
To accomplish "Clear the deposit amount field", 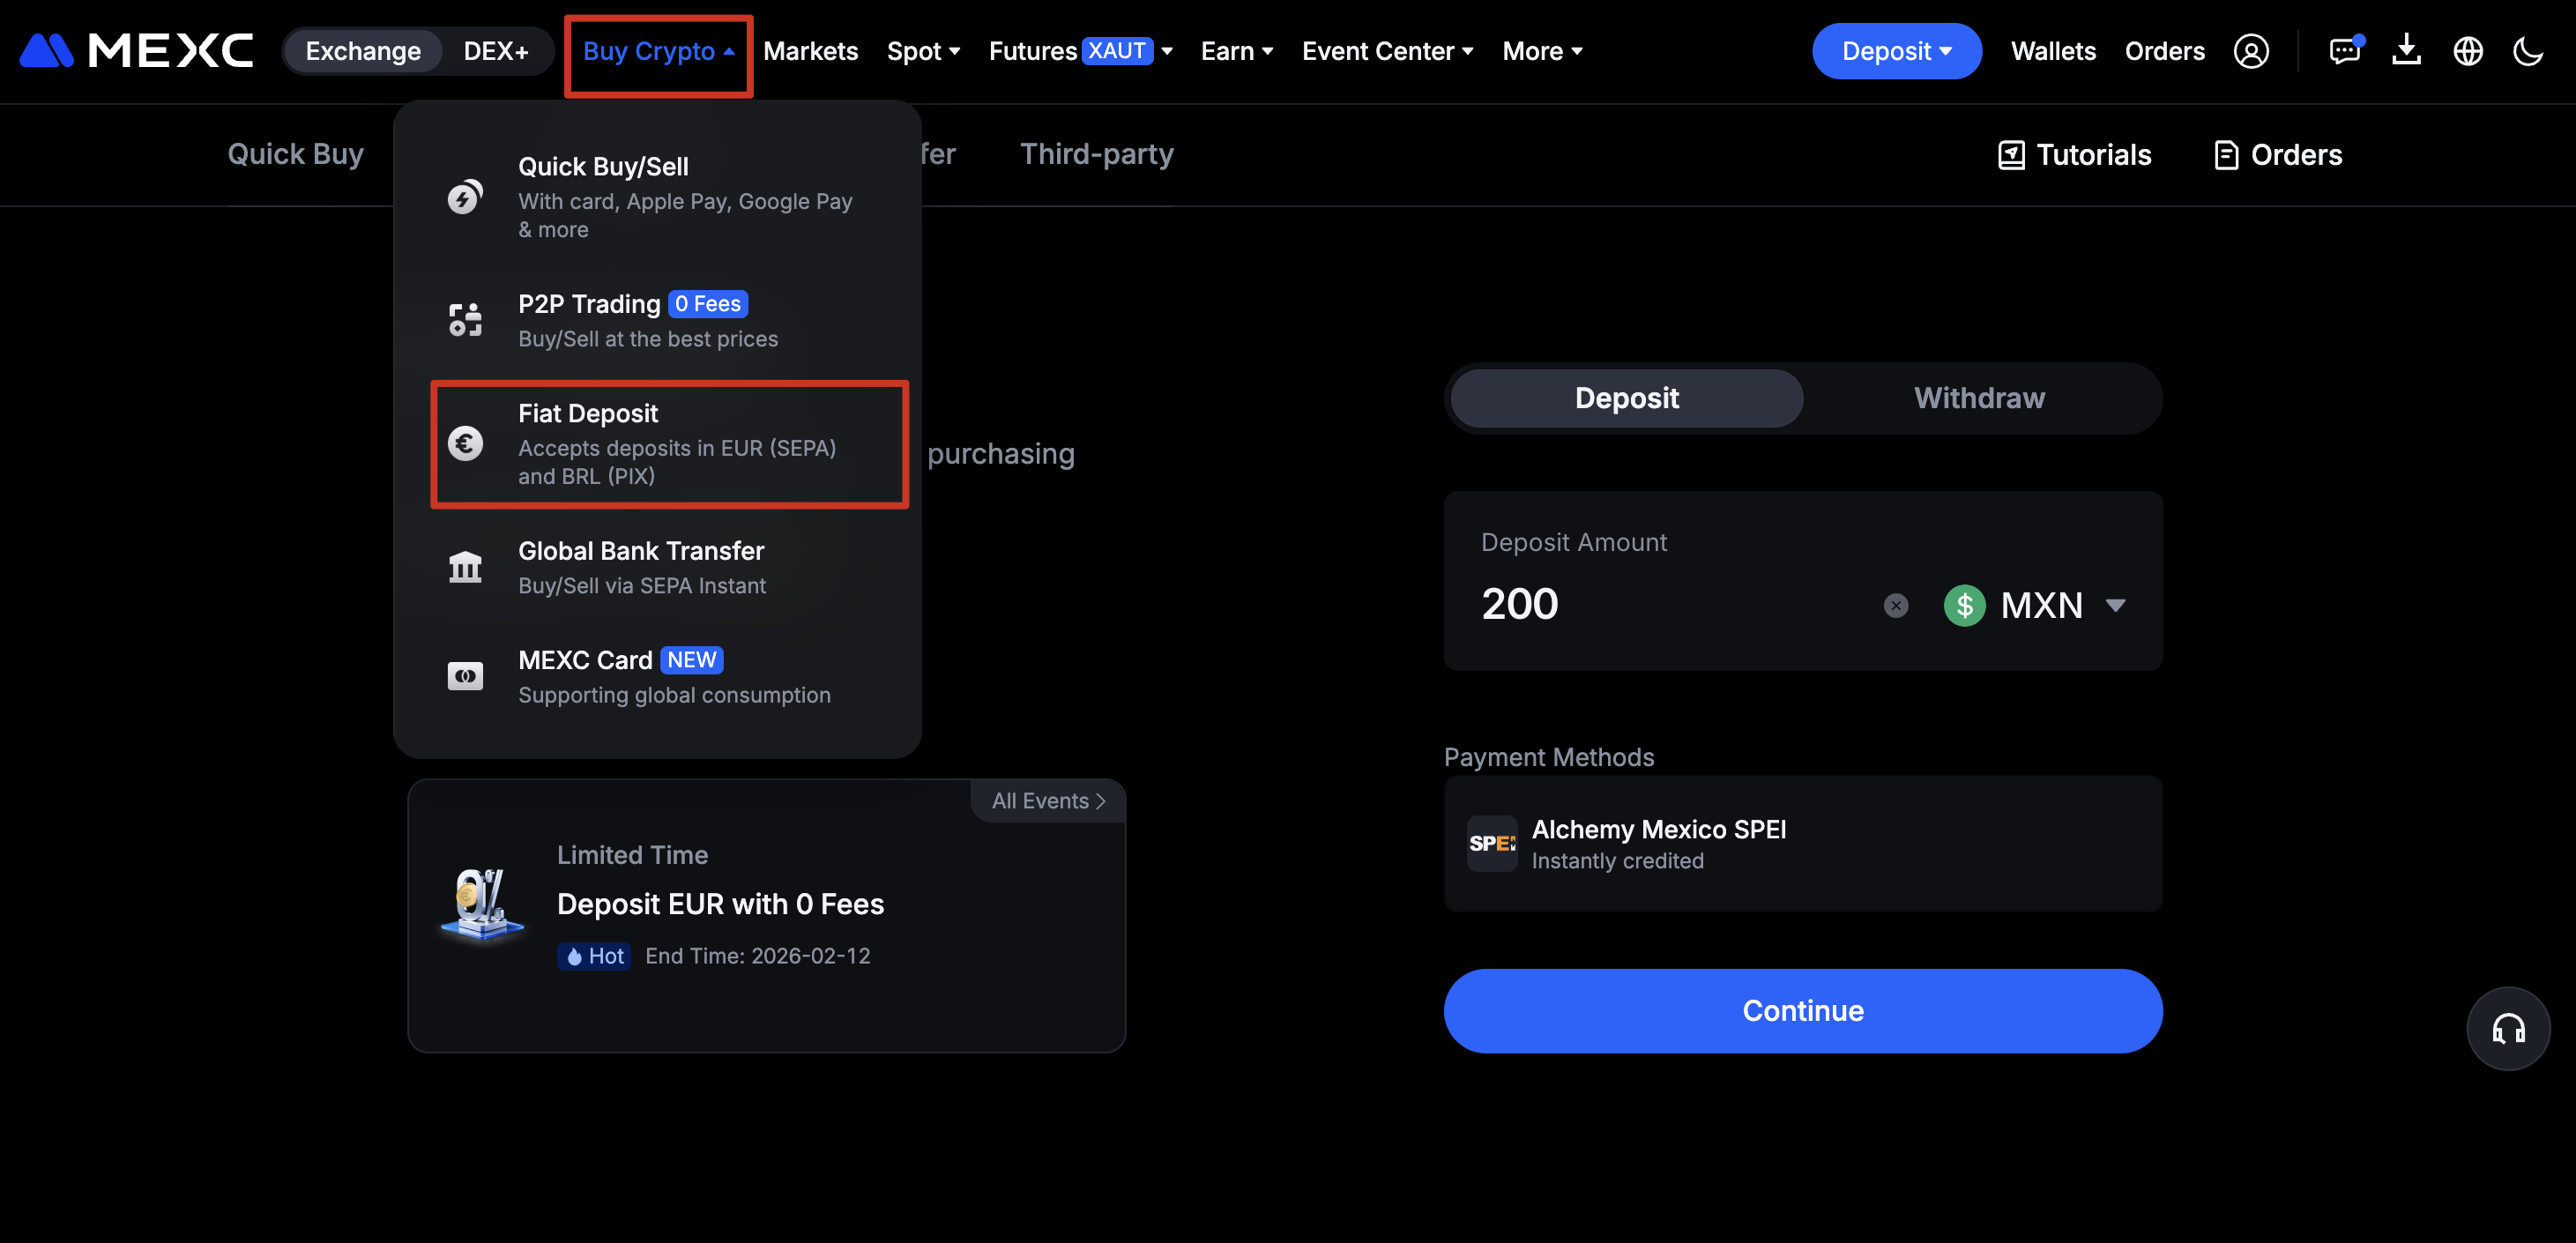I will point(1895,605).
